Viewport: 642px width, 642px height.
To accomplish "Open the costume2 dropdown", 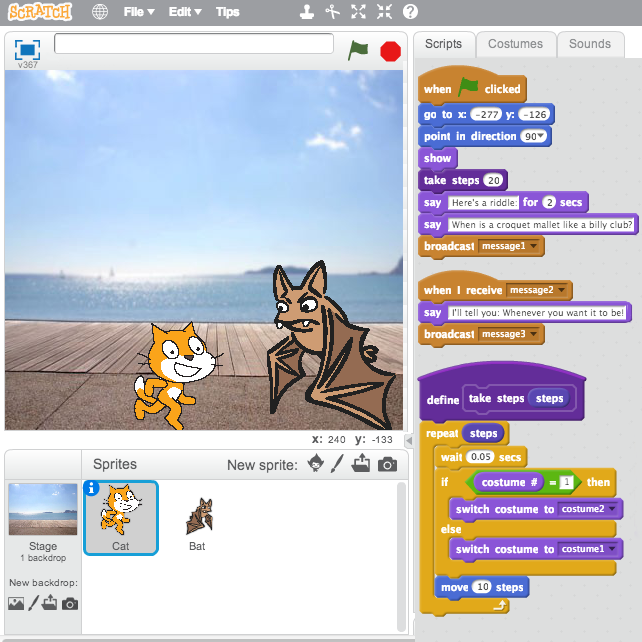I will coord(612,509).
